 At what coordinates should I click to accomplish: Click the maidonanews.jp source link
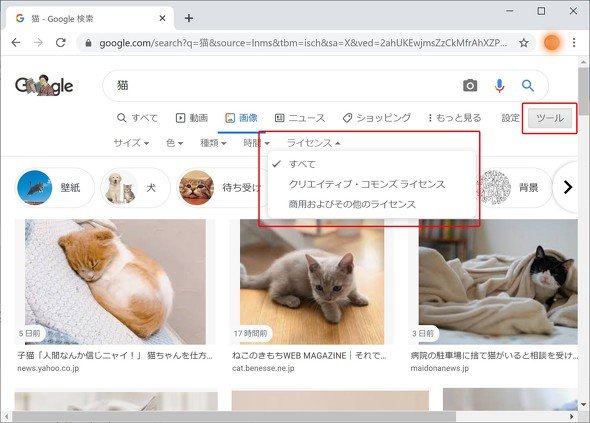pyautogui.click(x=439, y=368)
